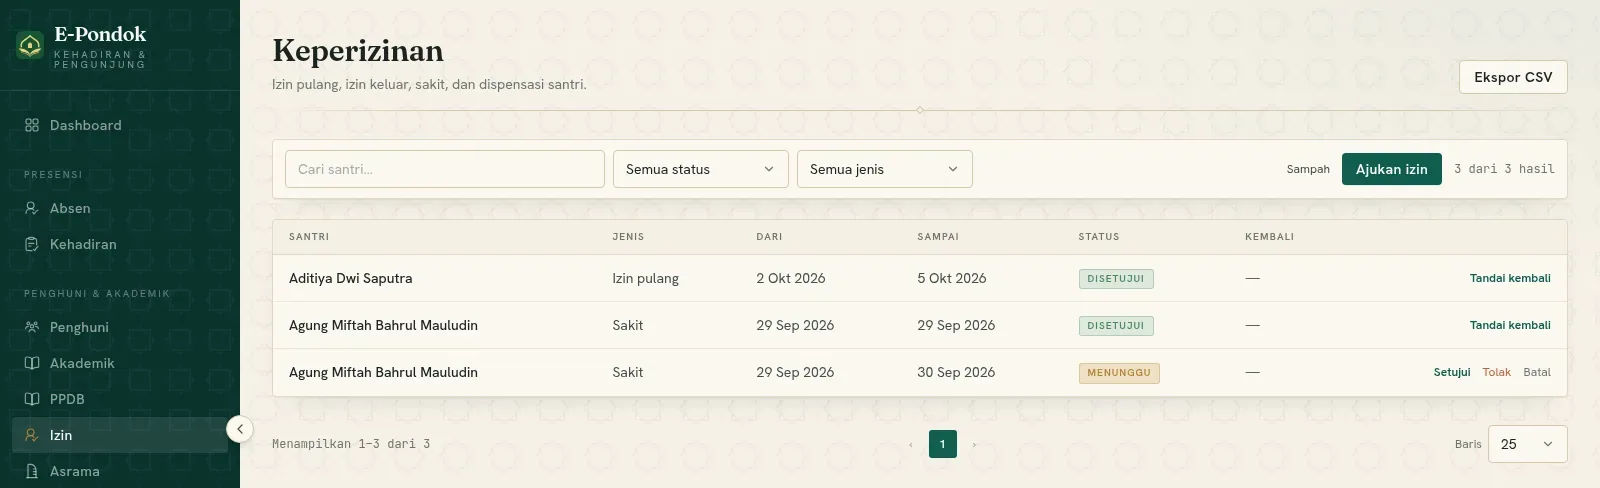Click the KEMBALI column header

(1269, 237)
